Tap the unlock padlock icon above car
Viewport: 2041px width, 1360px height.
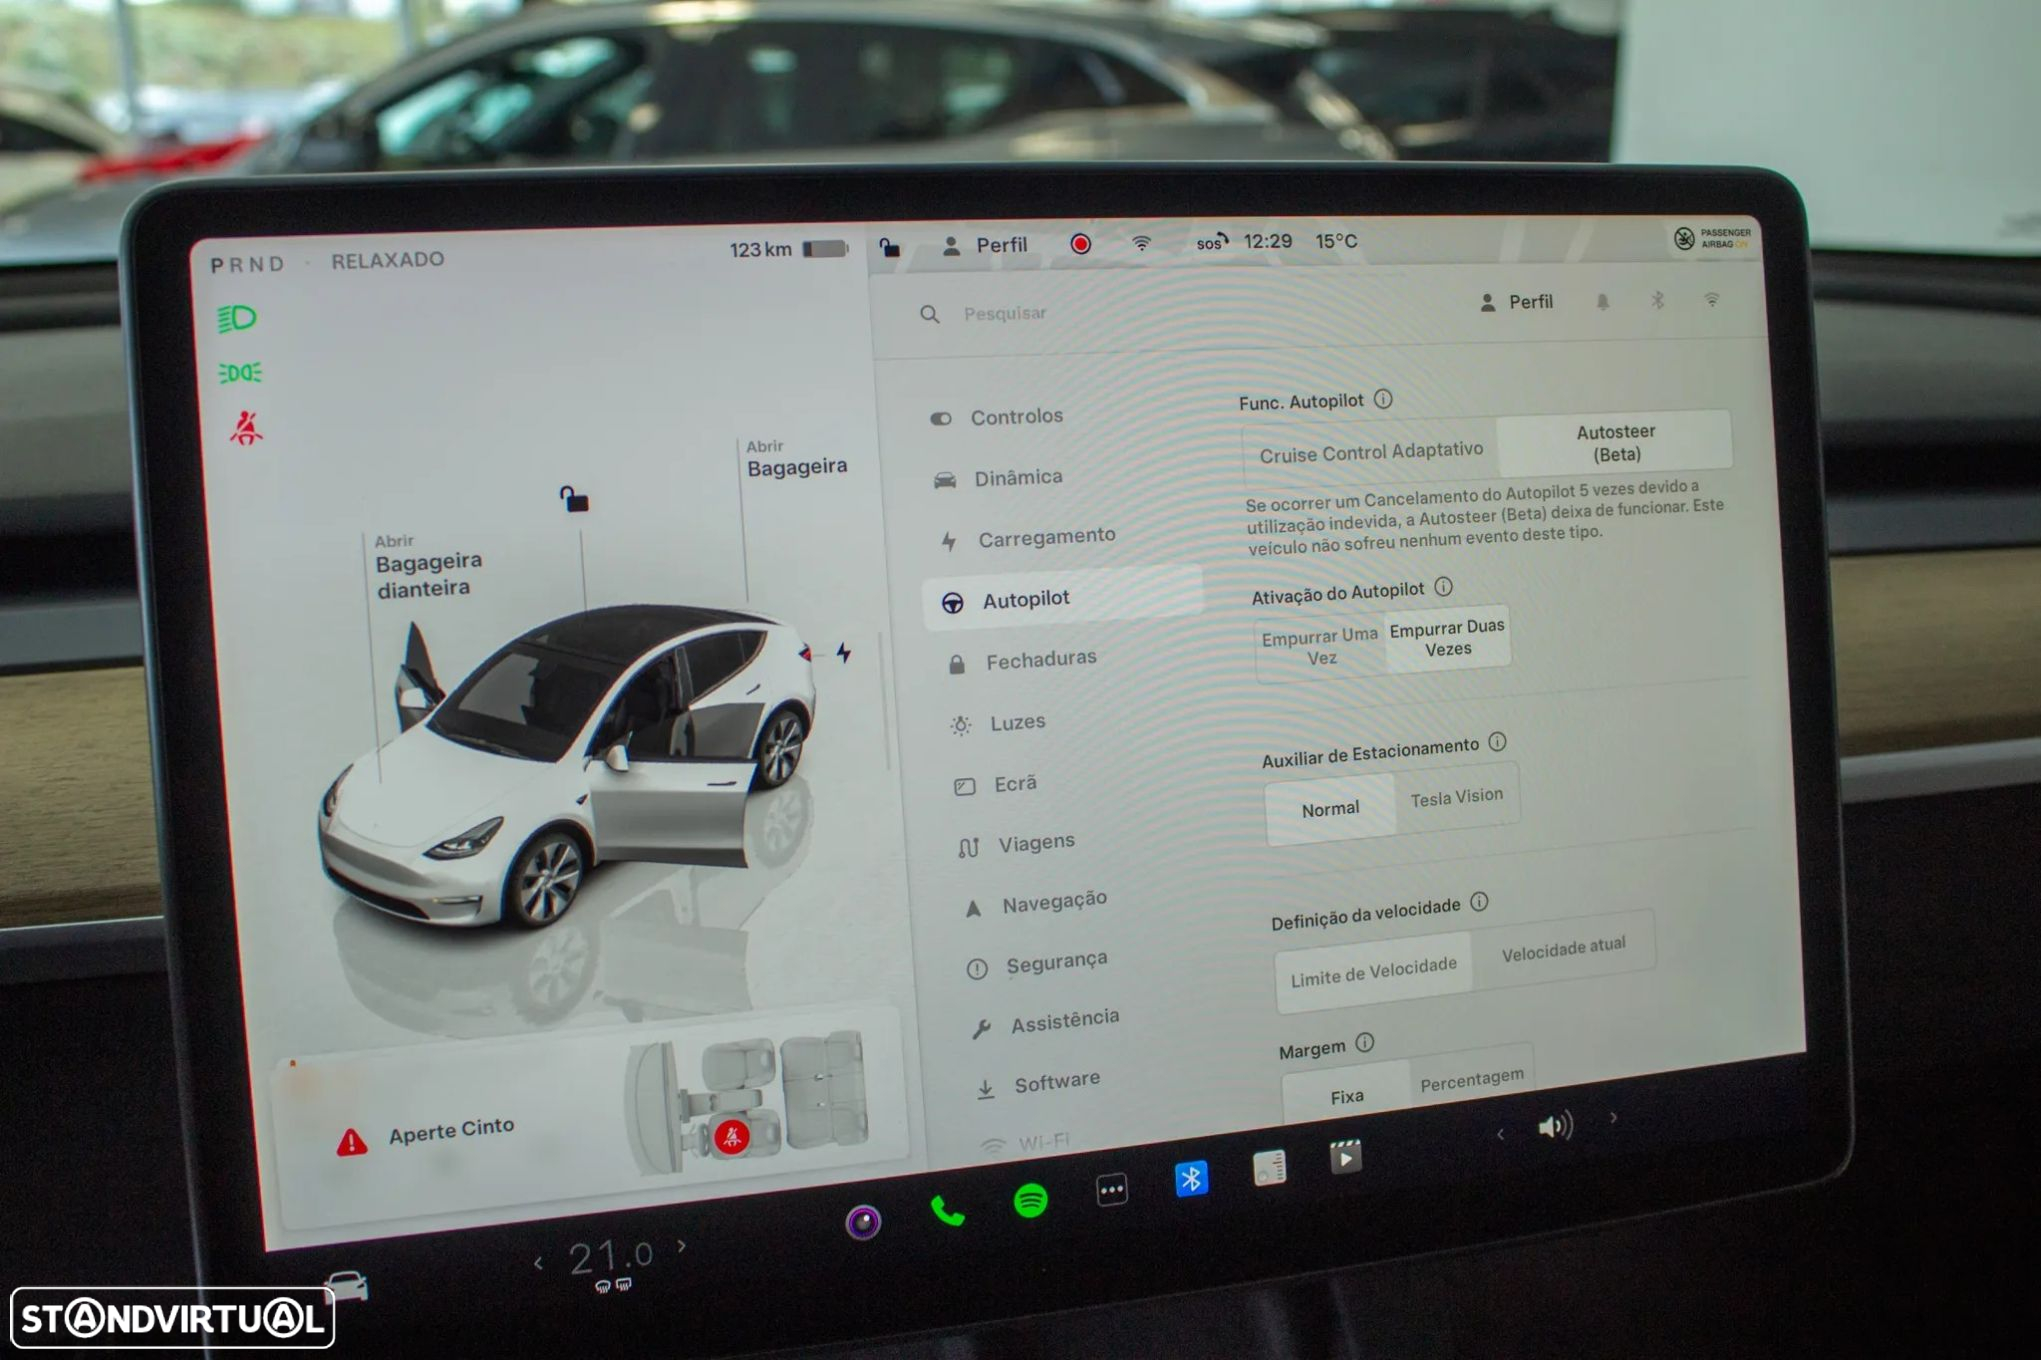pos(573,498)
